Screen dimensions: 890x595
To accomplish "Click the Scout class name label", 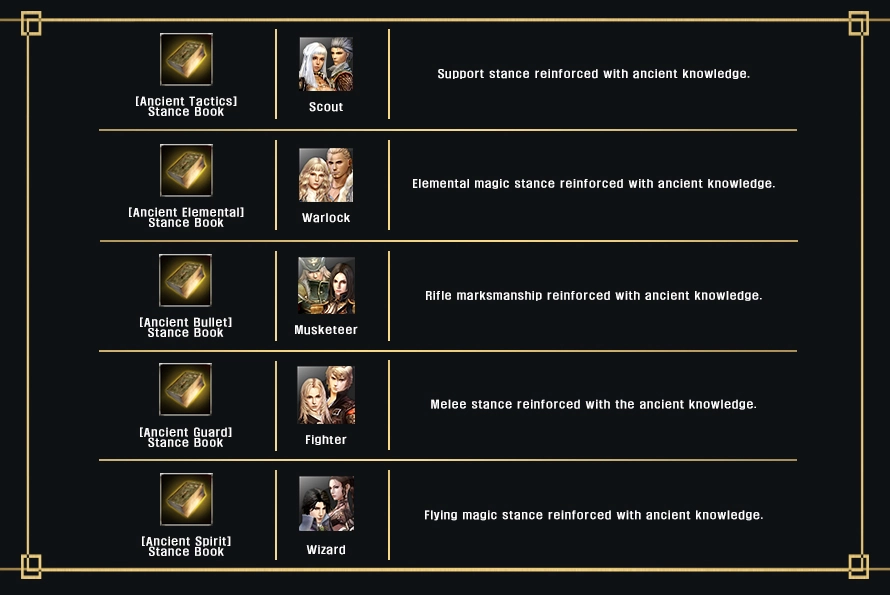I will (x=326, y=107).
